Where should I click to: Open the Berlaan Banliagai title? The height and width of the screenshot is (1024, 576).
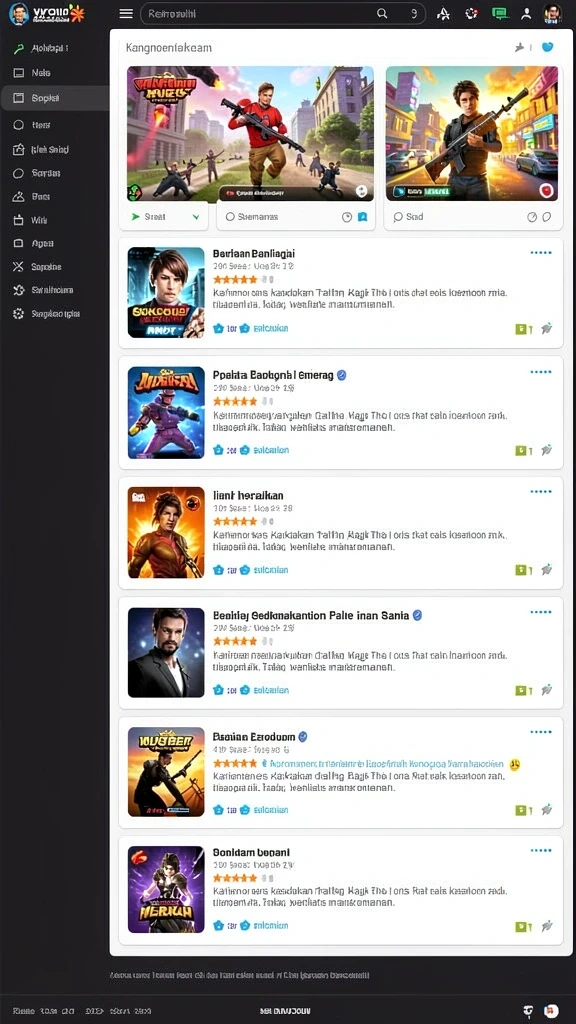tap(254, 253)
